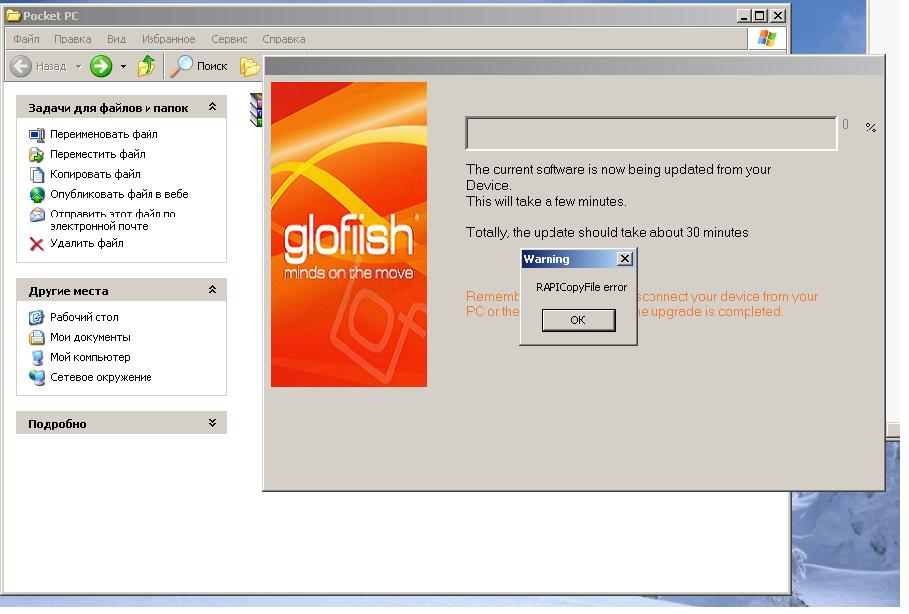Open the Правка menu

72,39
